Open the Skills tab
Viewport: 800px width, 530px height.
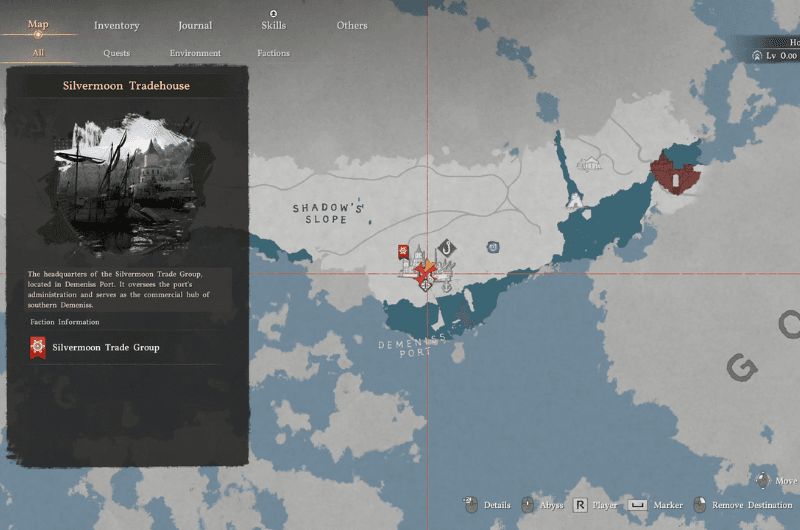(273, 25)
